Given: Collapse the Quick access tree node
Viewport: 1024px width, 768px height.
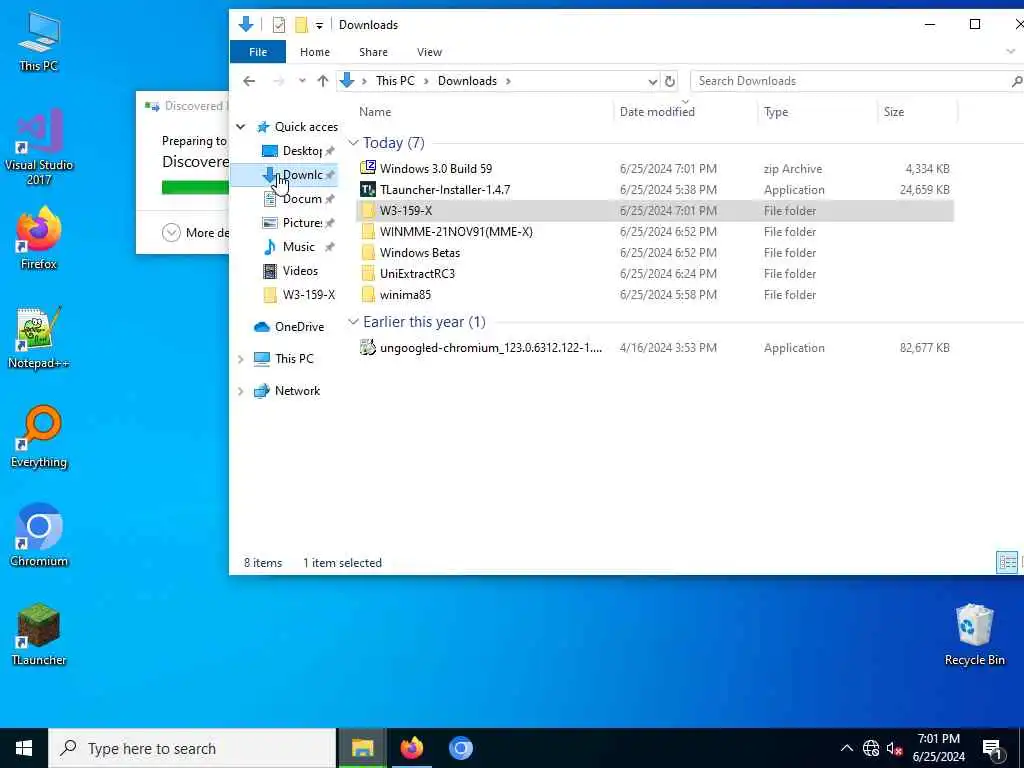Looking at the screenshot, I should coord(241,127).
